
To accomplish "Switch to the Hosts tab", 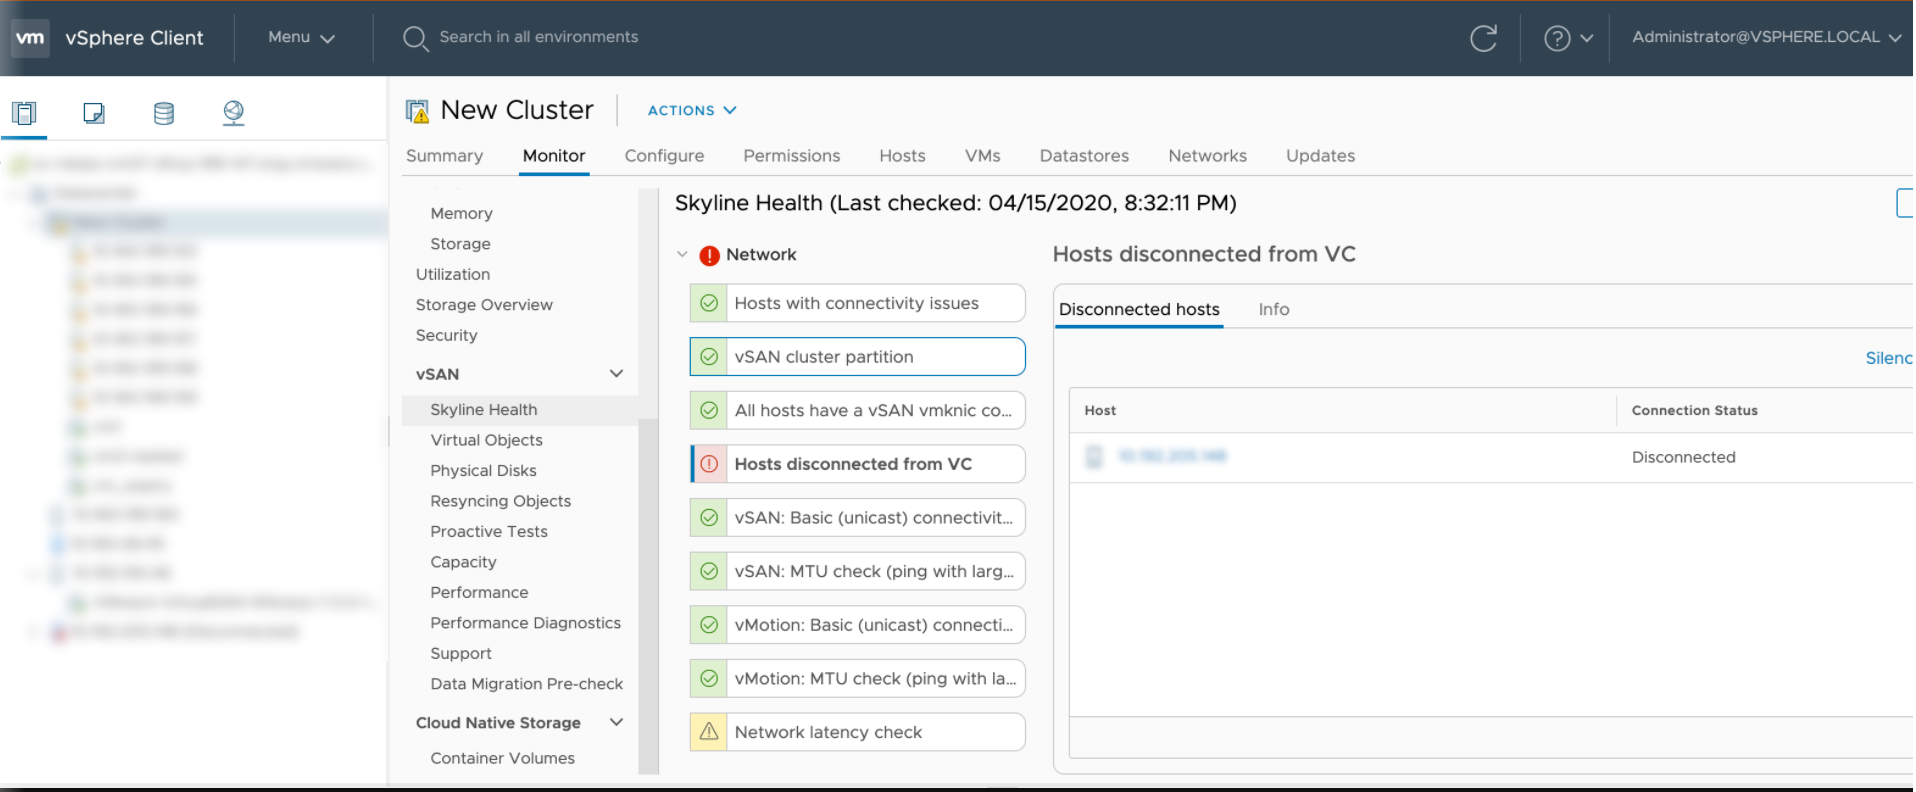I will tap(902, 156).
